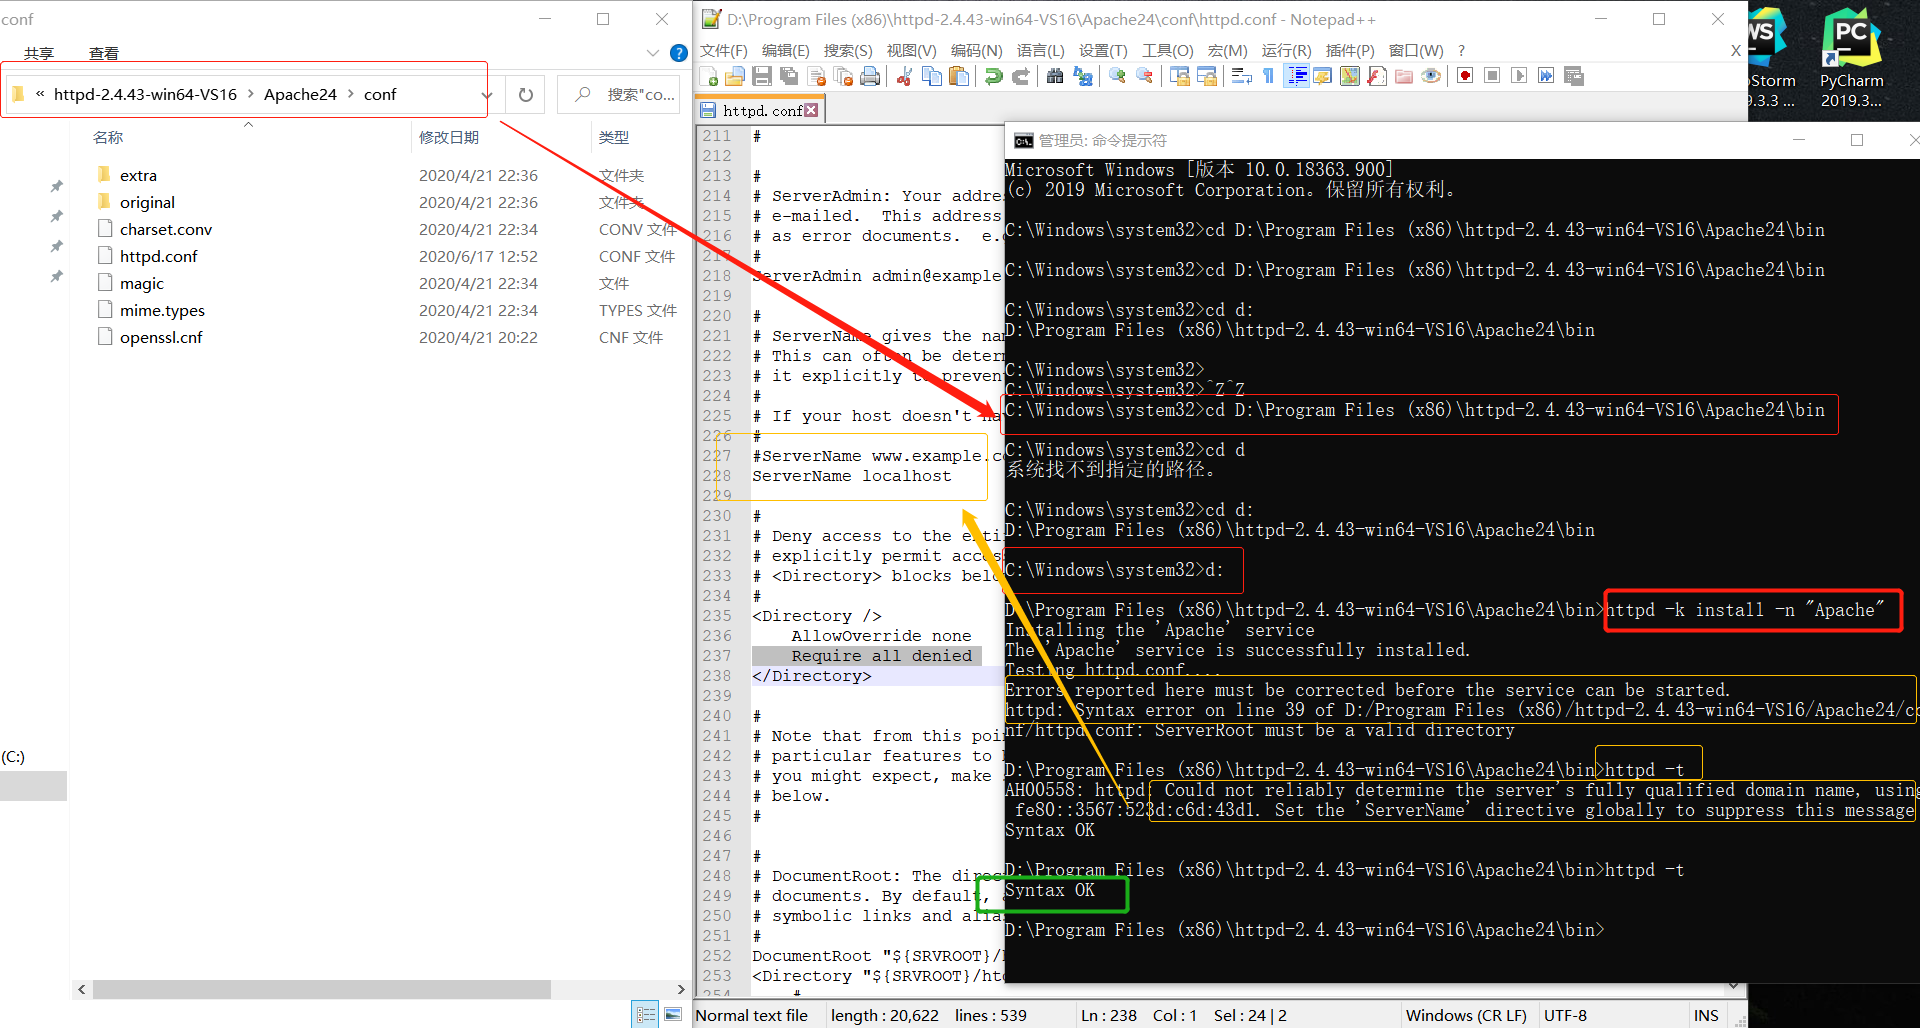1920x1028 pixels.
Task: Open Folder as Workspace icon
Action: (x=1404, y=76)
